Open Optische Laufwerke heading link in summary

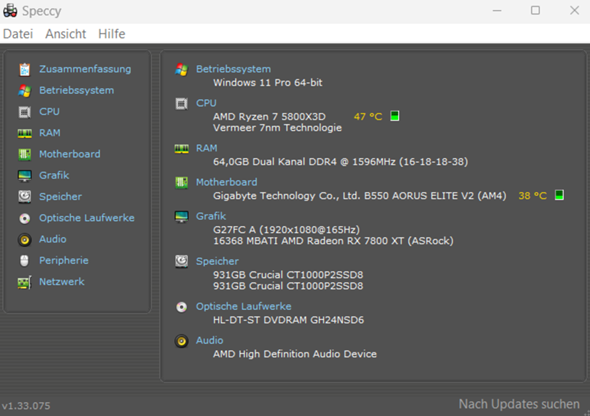[243, 307]
